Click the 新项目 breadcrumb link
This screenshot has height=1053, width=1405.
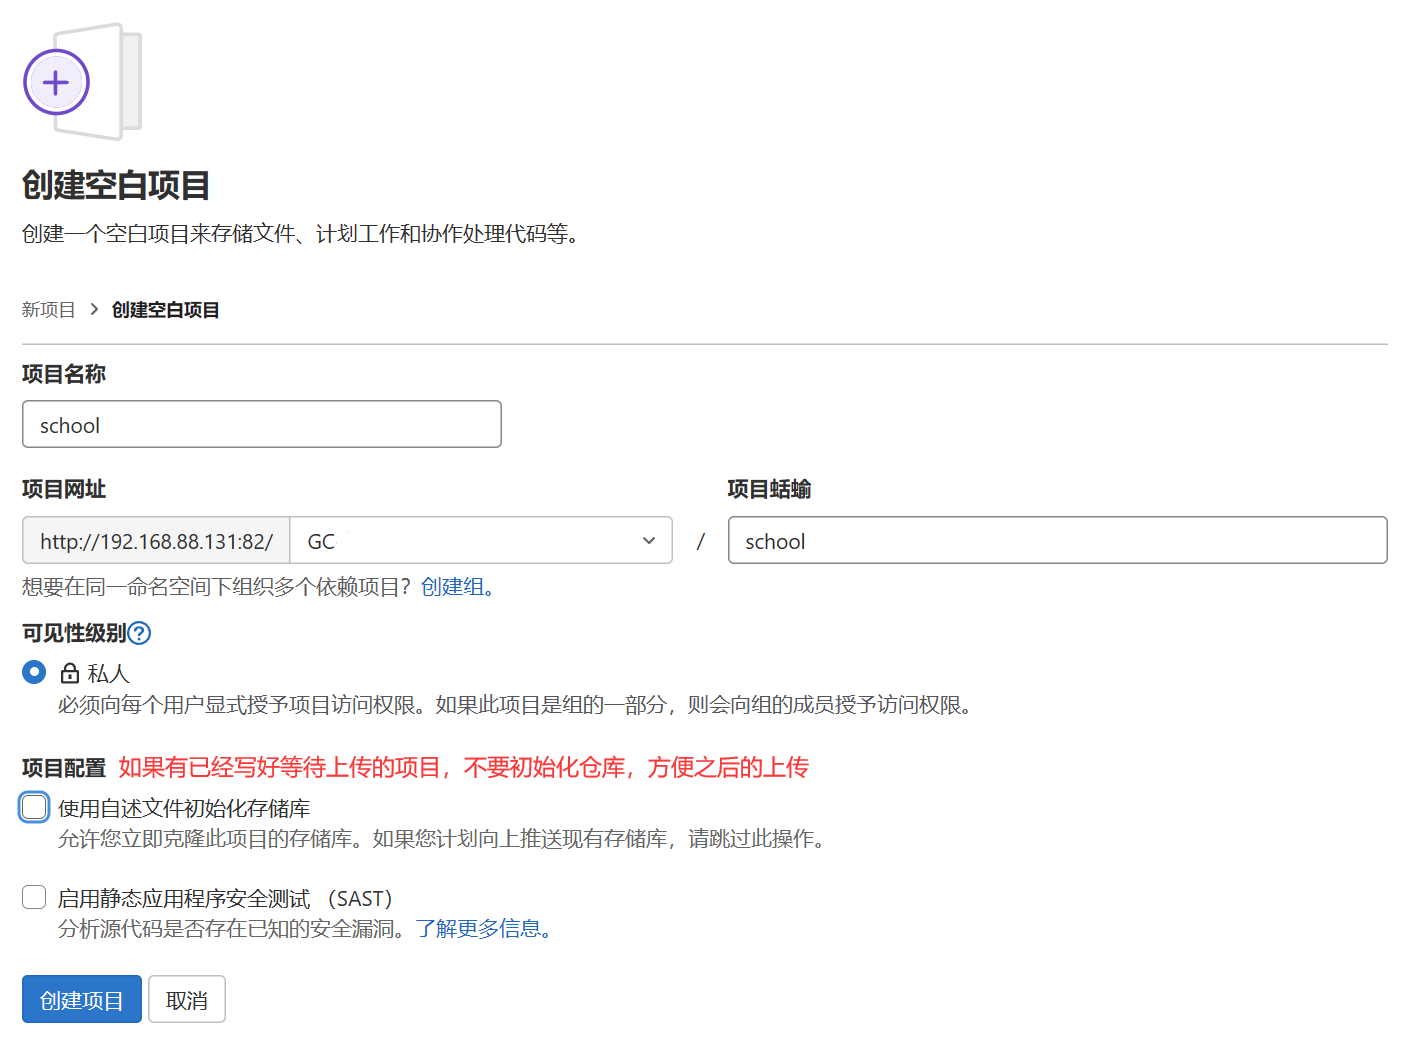point(49,310)
